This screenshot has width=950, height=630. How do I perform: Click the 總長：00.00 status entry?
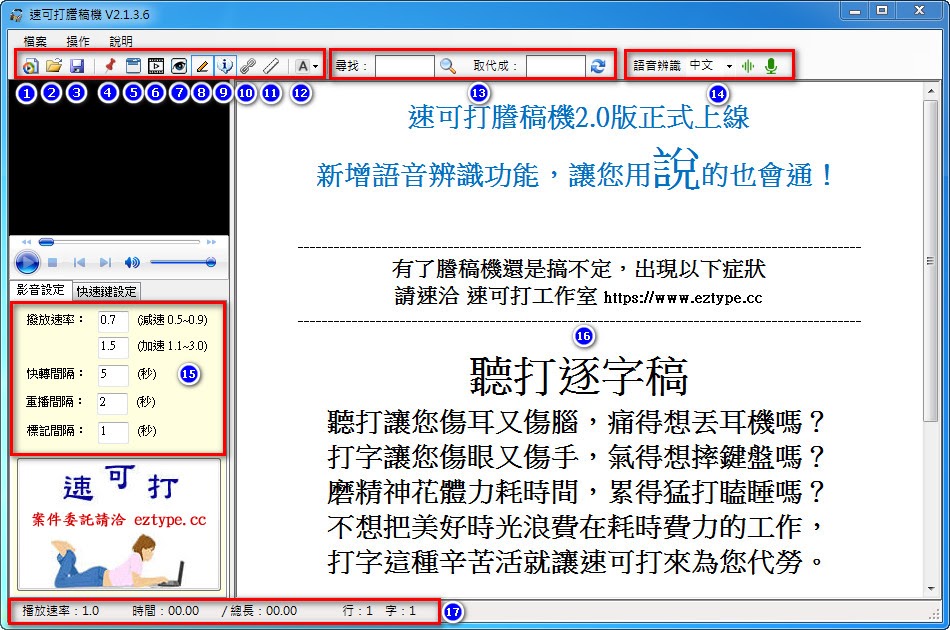click(263, 611)
